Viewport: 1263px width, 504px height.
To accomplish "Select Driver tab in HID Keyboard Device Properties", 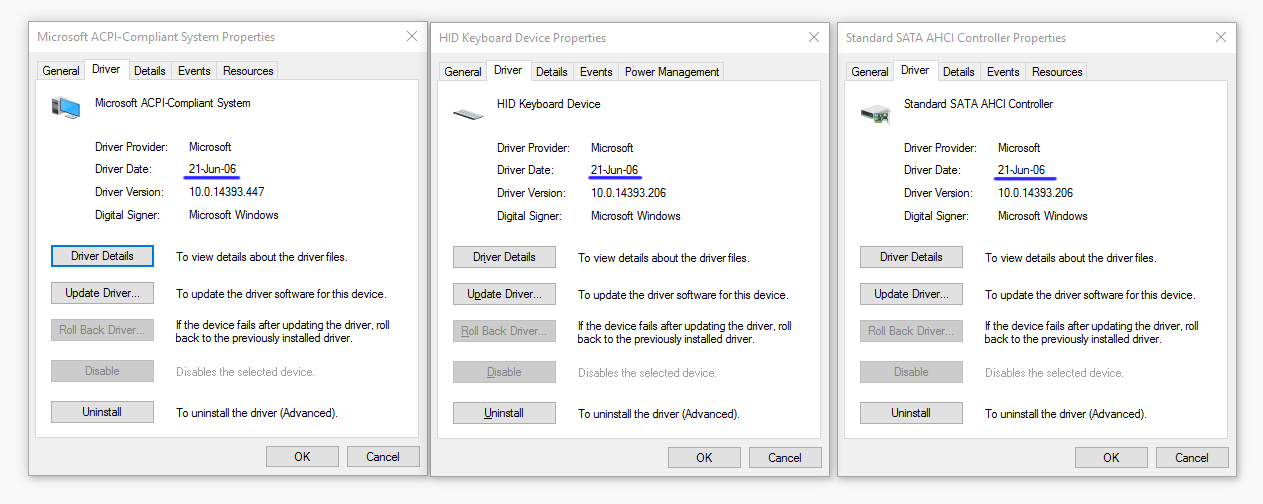I will 508,70.
